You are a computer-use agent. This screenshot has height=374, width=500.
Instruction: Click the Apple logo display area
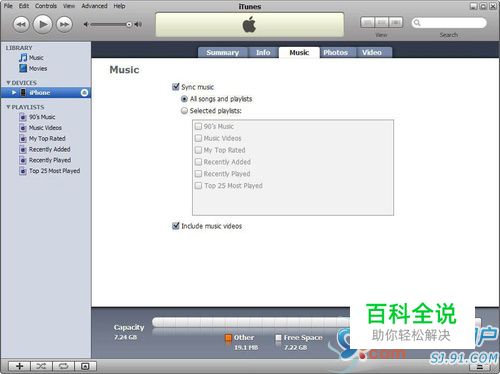click(249, 25)
